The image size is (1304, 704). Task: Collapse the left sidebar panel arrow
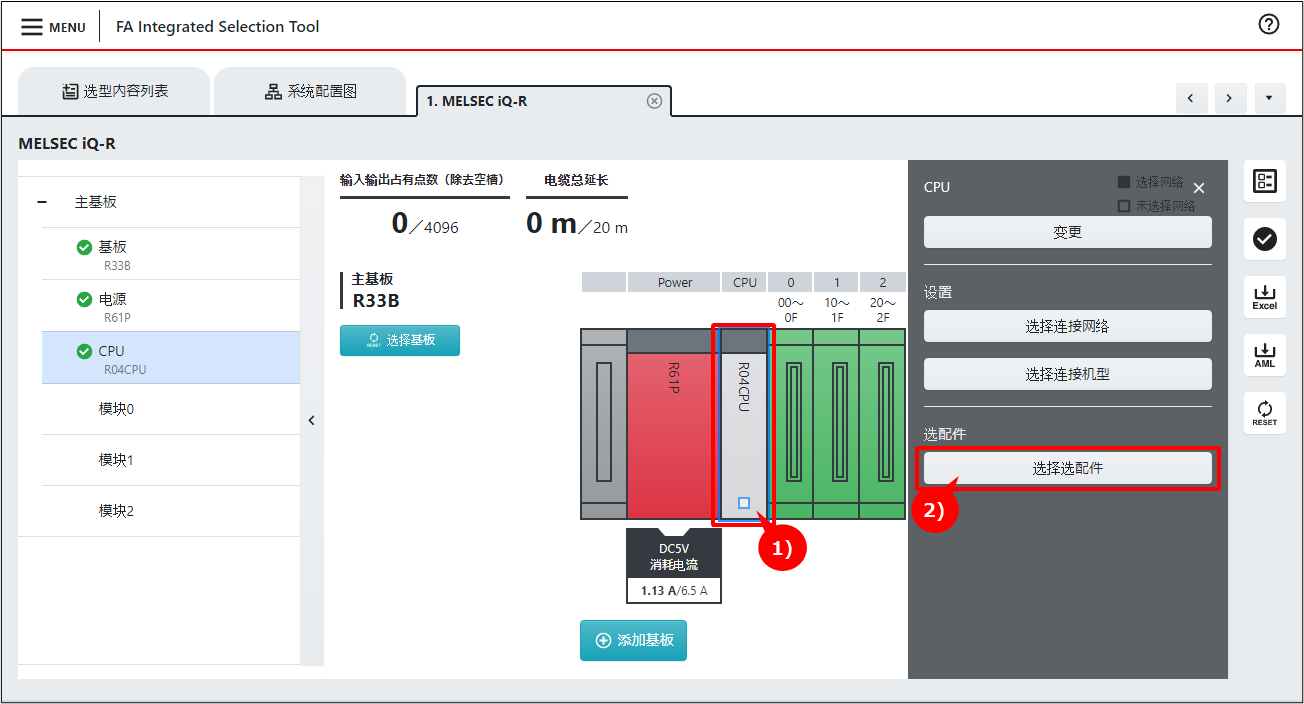click(x=311, y=421)
